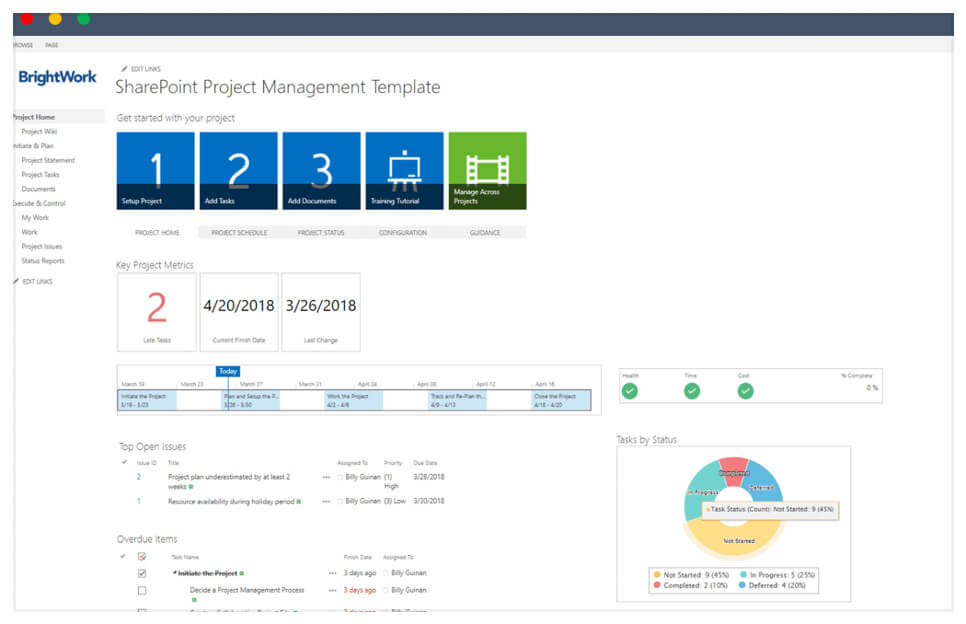Open the Initiate & Plan sidebar heading
Viewport: 966px width, 624px height.
[x=33, y=146]
